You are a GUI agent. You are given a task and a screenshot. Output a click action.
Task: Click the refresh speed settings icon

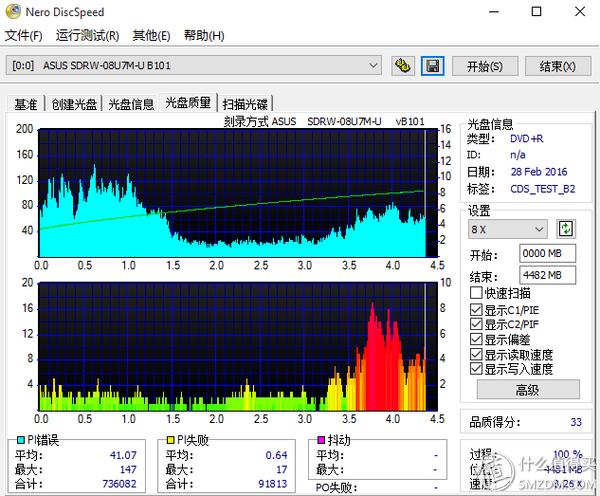point(566,229)
